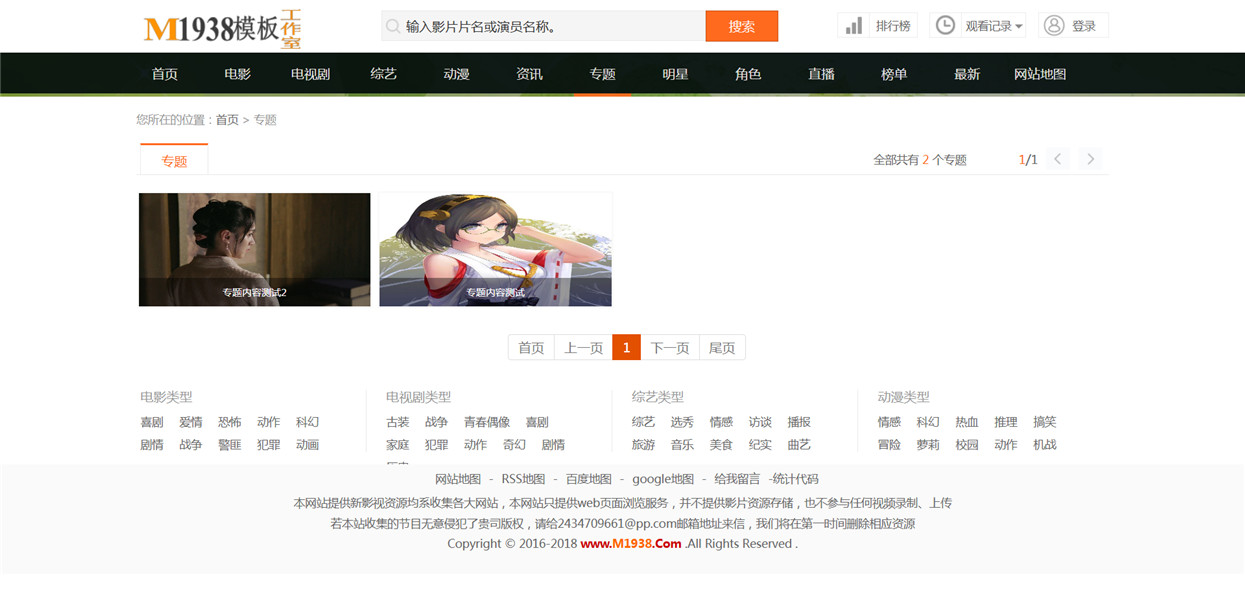Open 青春偶像 under 电视剧类型
Screen dimensions: 1245x593
tap(487, 422)
